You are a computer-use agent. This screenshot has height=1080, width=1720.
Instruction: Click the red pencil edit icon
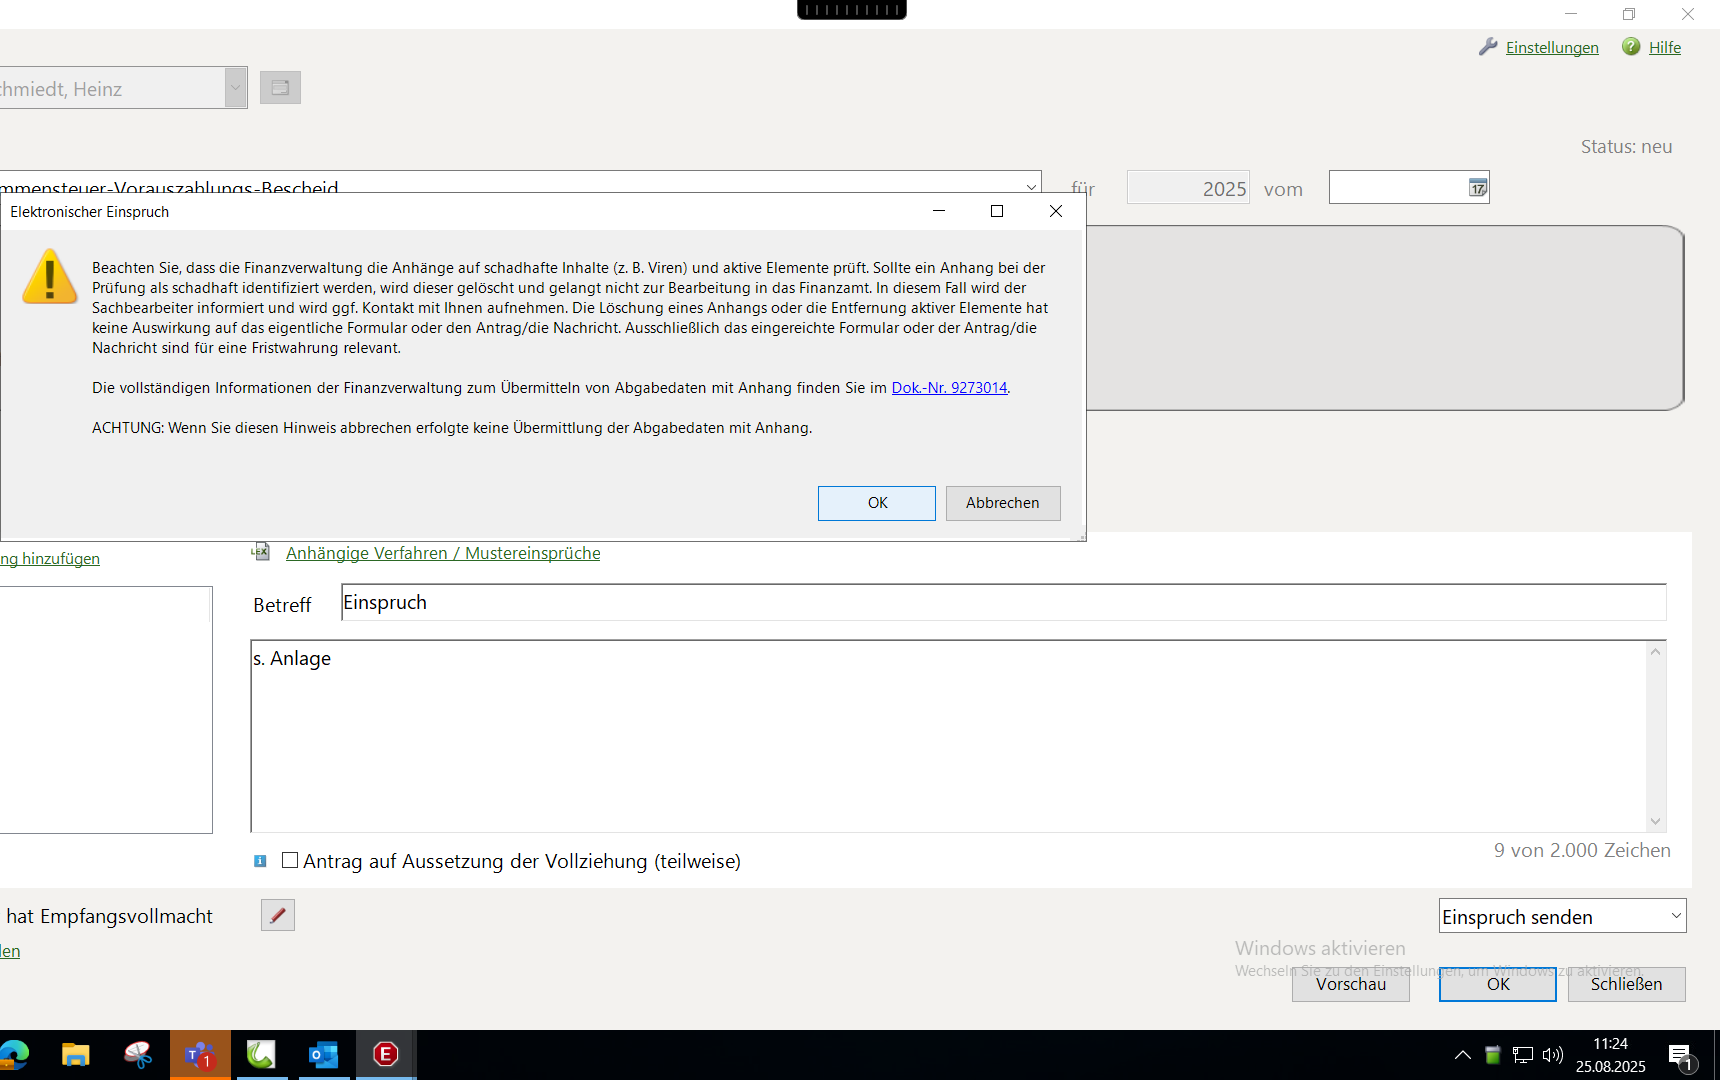(278, 915)
